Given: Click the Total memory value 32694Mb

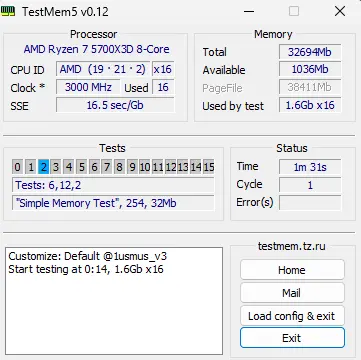Looking at the screenshot, I should click(310, 52).
